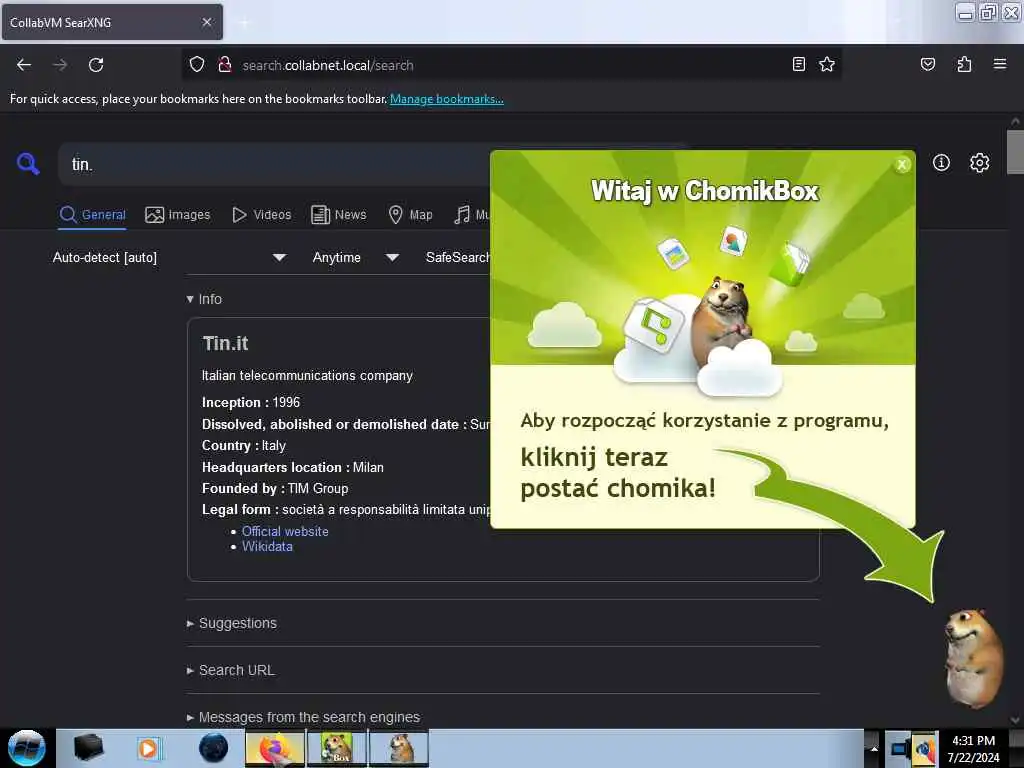Select the CollabVM SearXNG browser tab
This screenshot has height=768, width=1024.
point(112,22)
